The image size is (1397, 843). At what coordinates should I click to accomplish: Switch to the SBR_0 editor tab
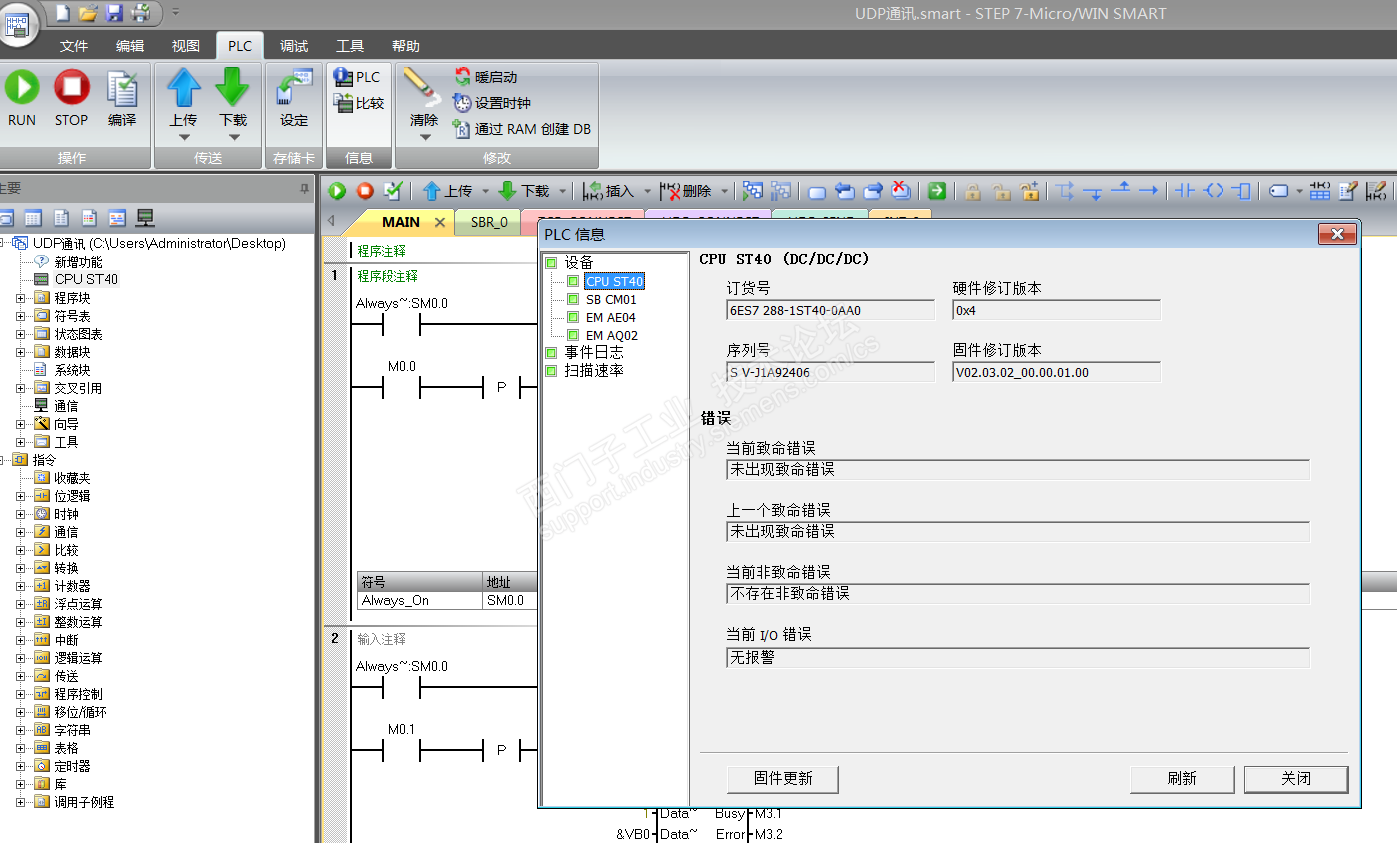(x=489, y=222)
